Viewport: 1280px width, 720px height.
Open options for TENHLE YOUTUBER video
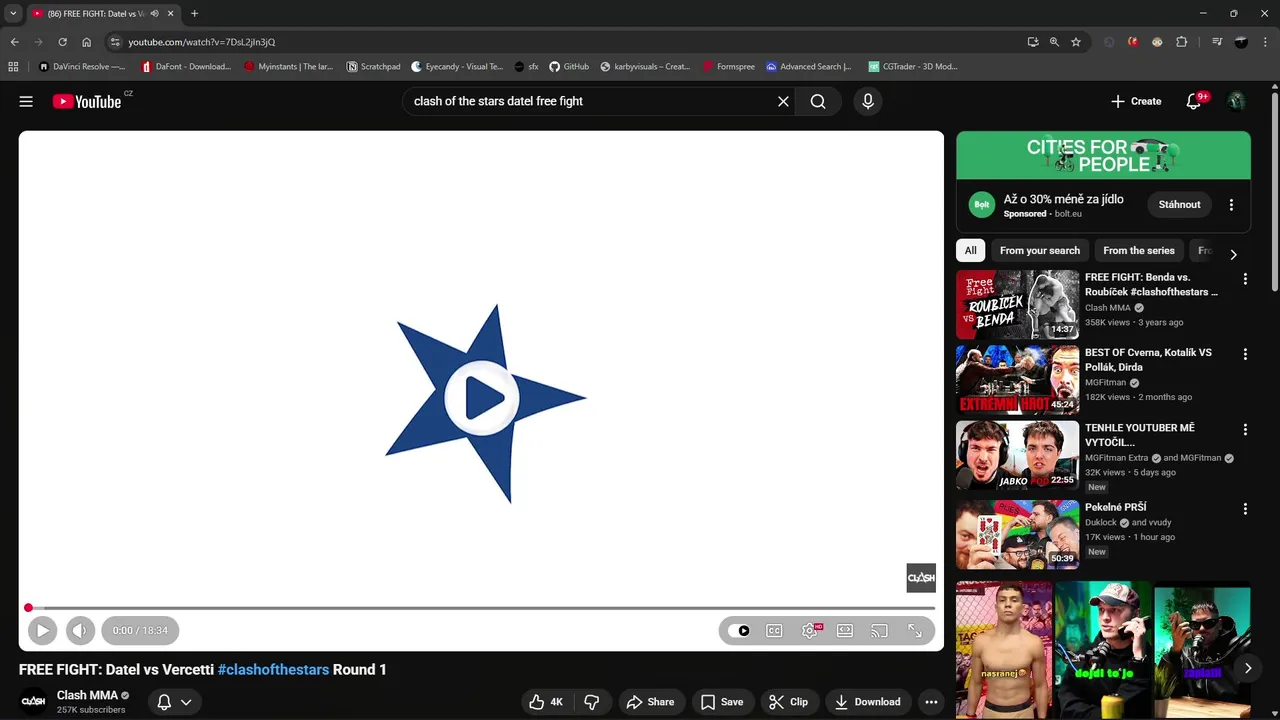[x=1245, y=429]
